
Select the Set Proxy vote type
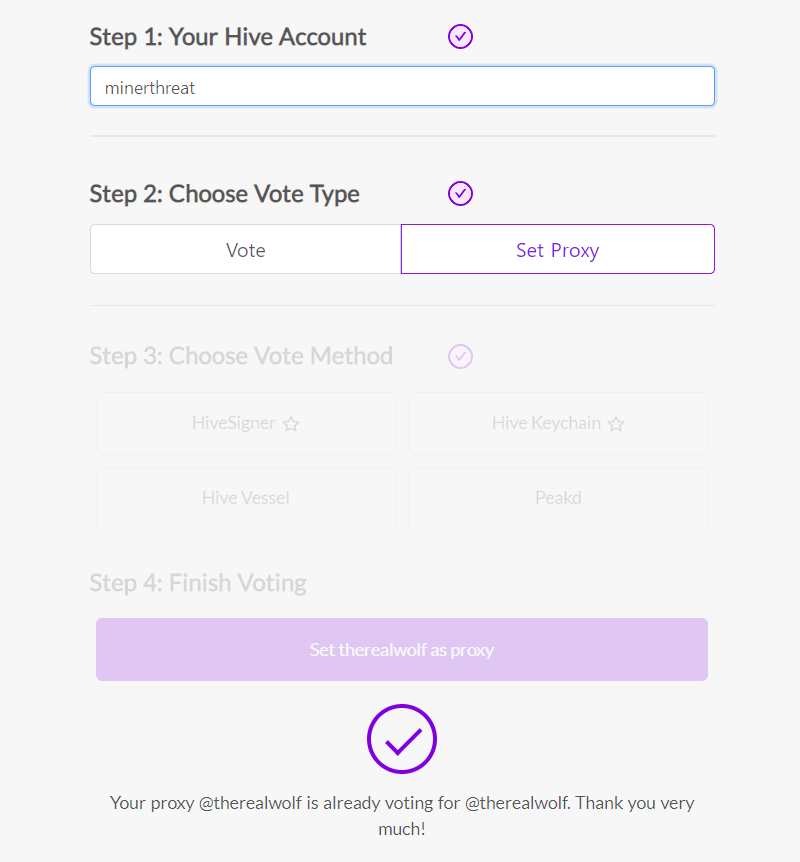tap(557, 249)
